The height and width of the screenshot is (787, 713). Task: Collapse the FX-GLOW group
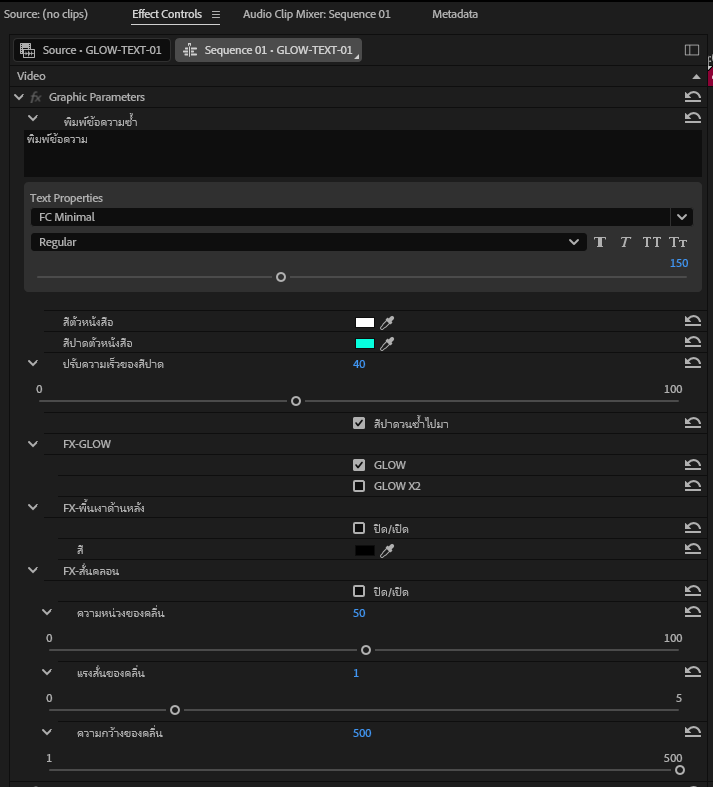(x=33, y=444)
